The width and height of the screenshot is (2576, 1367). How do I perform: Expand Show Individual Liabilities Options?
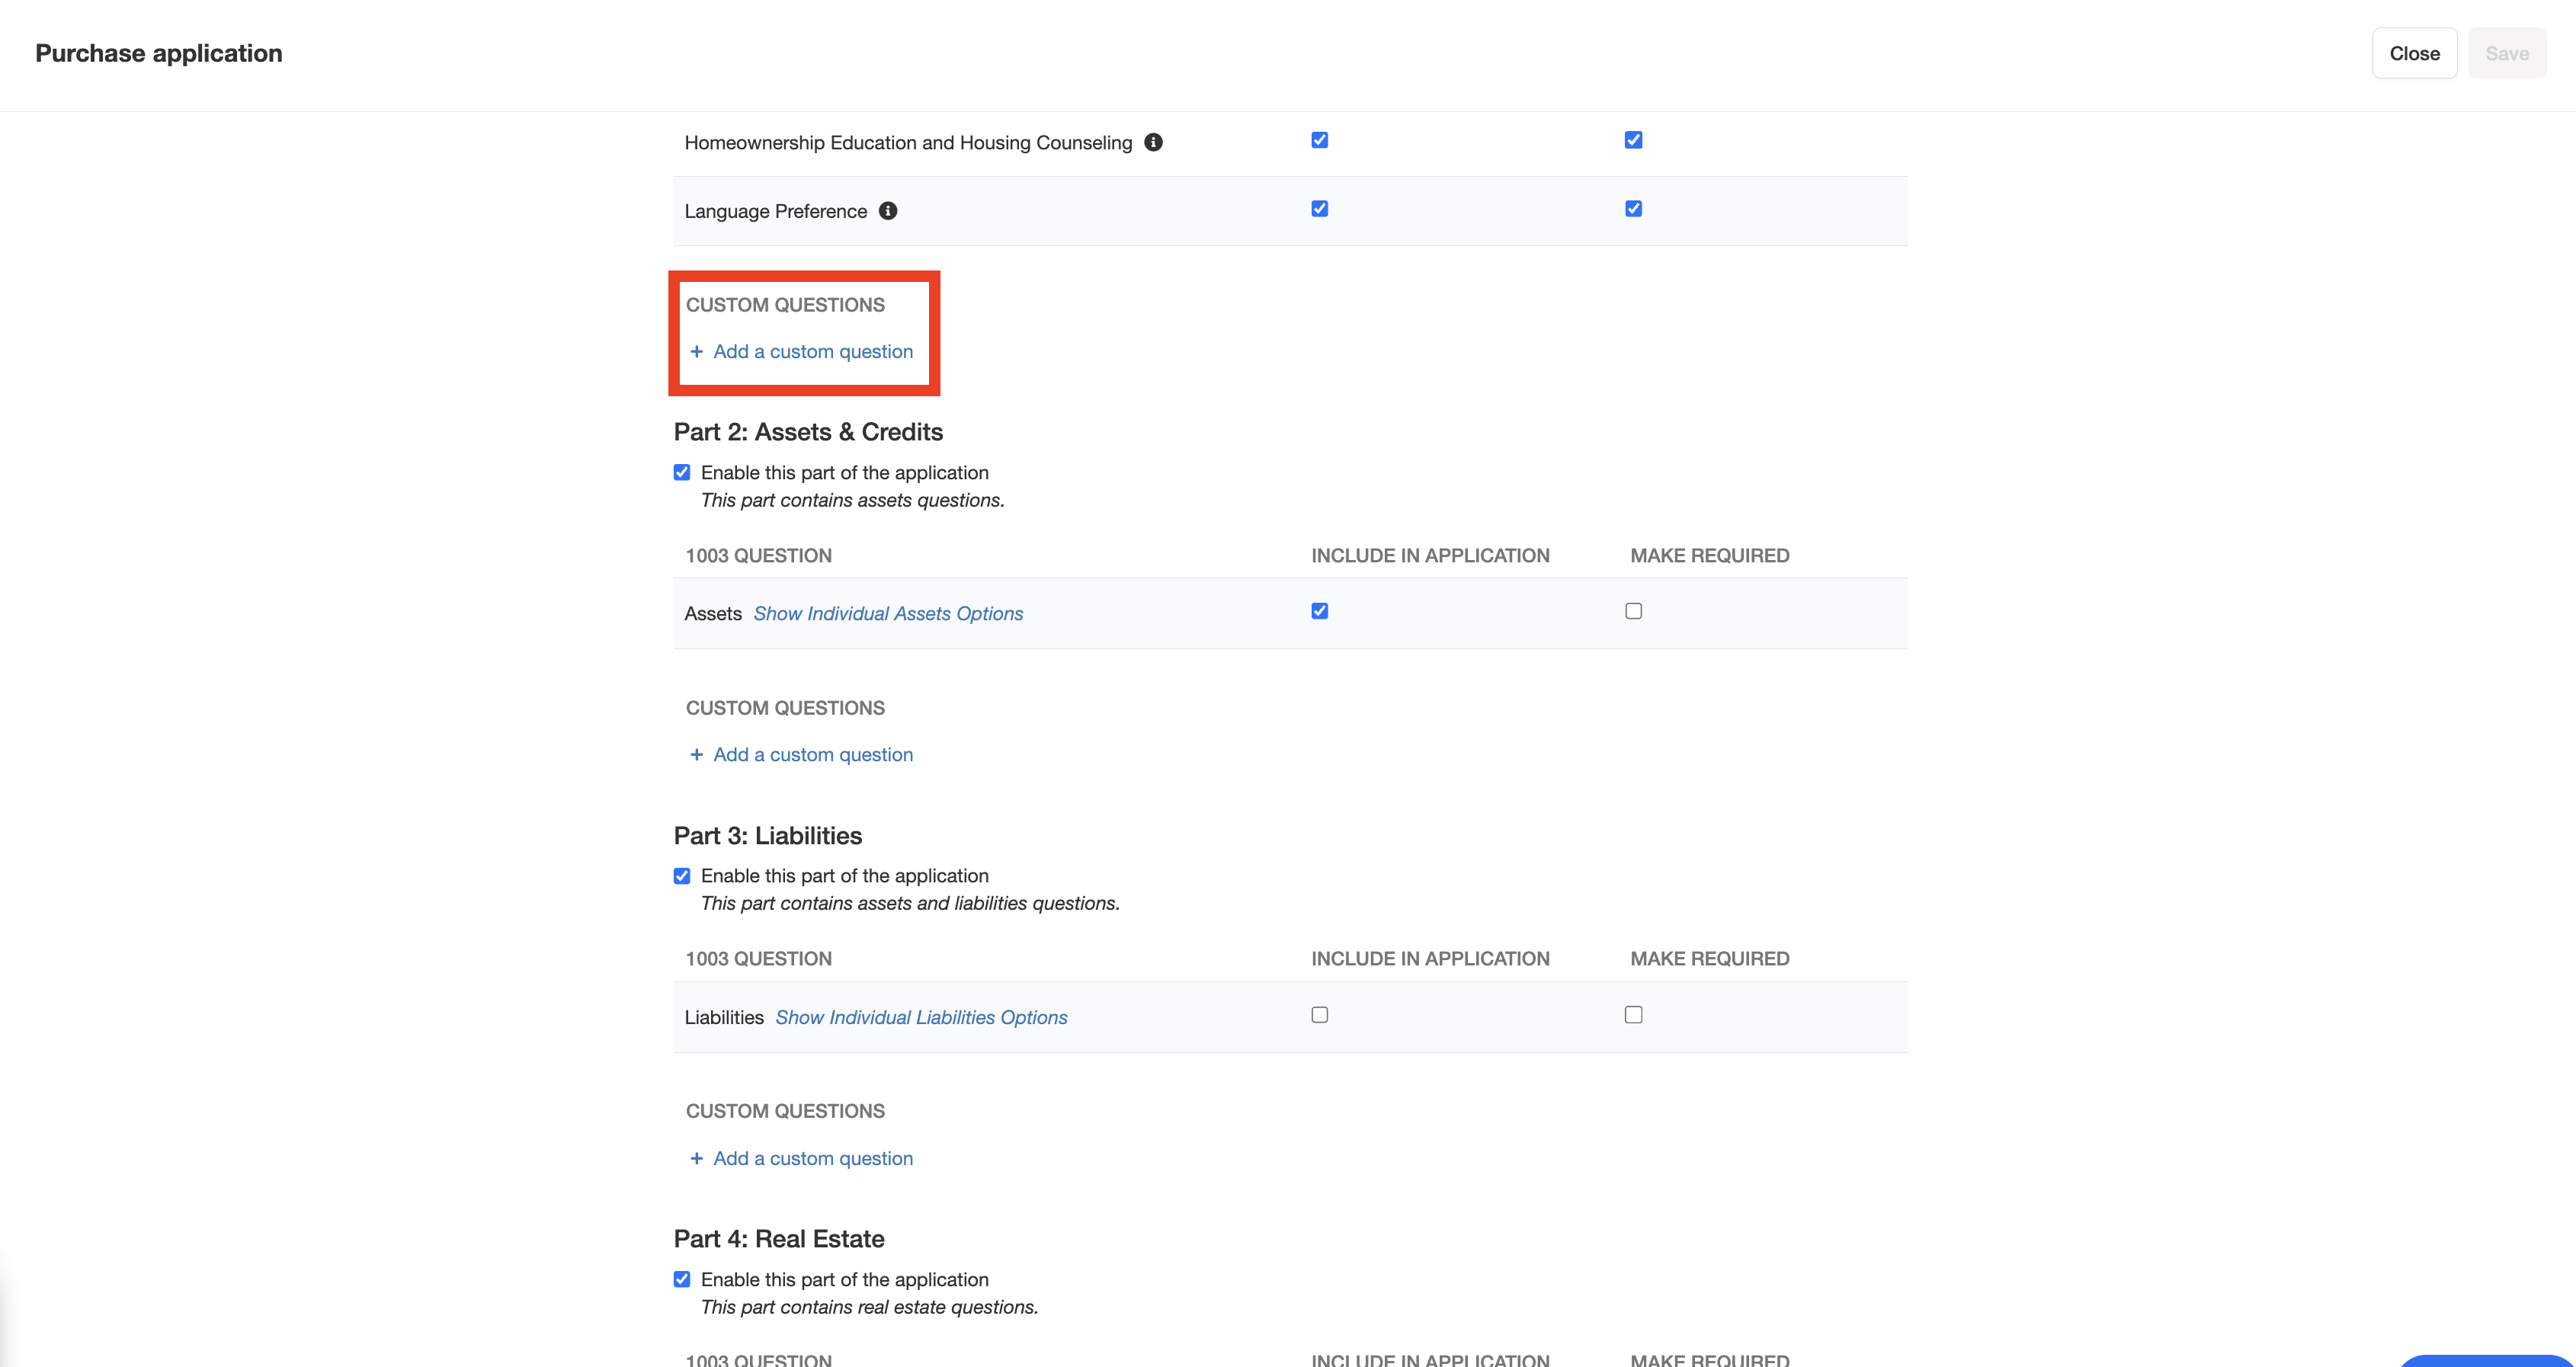[921, 1018]
